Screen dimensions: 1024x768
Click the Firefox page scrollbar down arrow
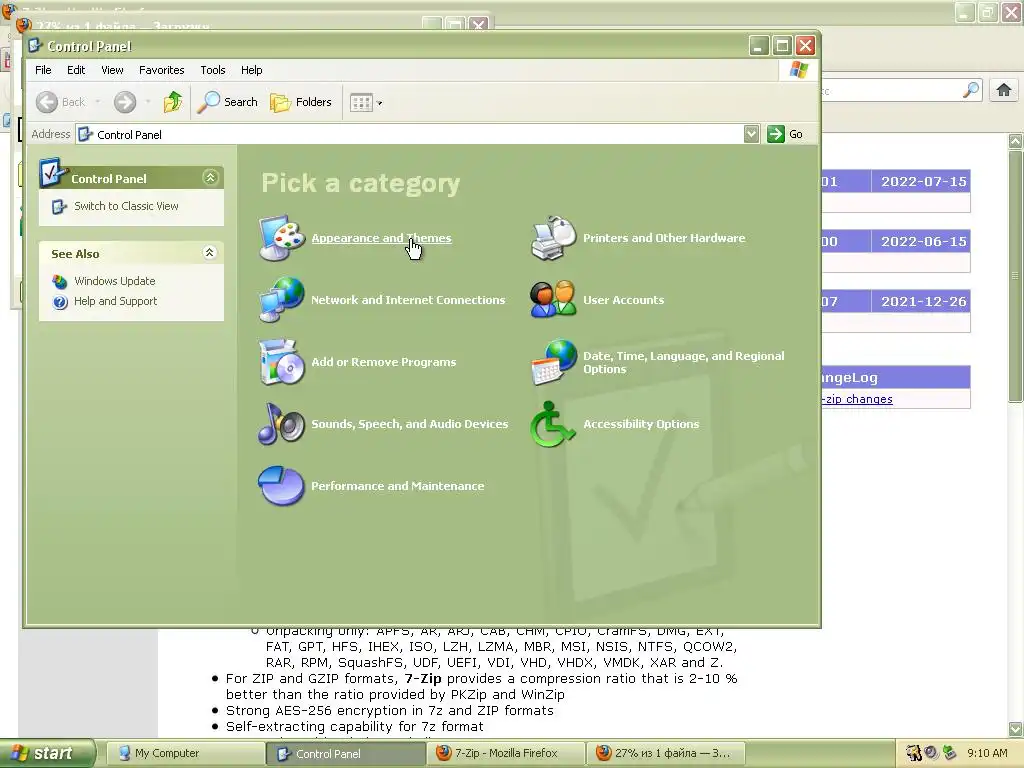click(x=1016, y=729)
